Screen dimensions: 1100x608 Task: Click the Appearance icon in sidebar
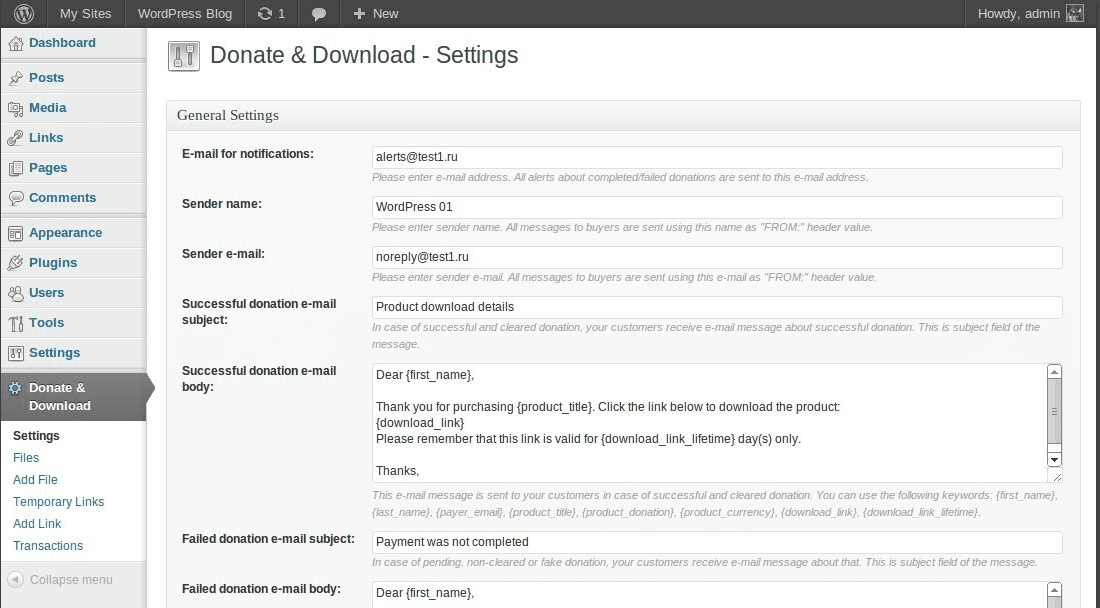coord(15,234)
